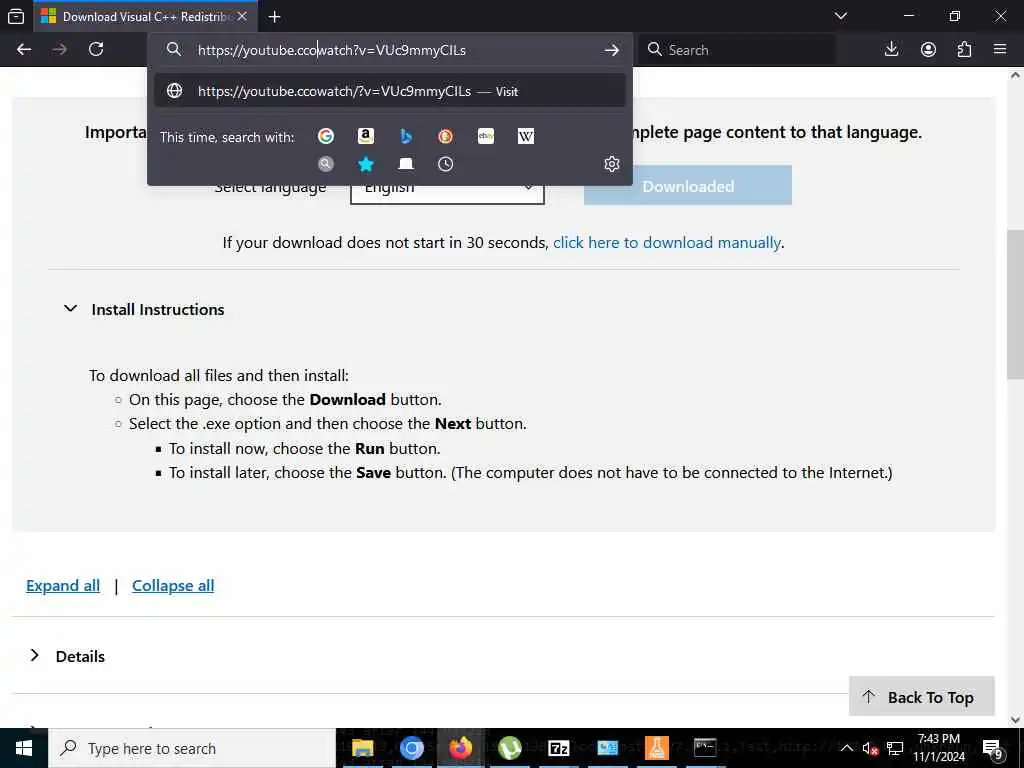Open uTorrent from the taskbar
1024x768 pixels.
pos(509,748)
